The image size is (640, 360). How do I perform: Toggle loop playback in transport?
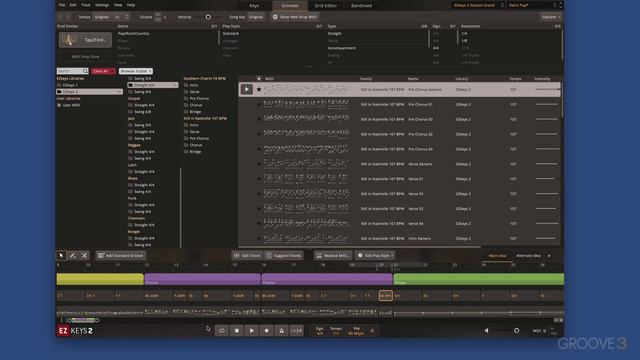(222, 331)
